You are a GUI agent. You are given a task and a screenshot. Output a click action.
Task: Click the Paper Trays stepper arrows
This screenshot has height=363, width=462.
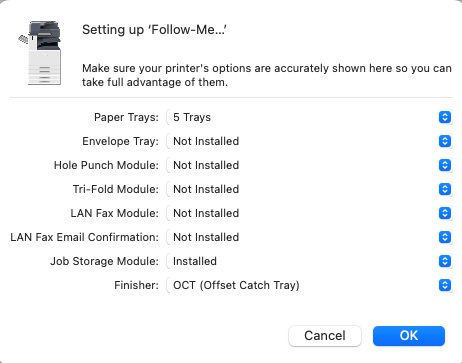(445, 117)
